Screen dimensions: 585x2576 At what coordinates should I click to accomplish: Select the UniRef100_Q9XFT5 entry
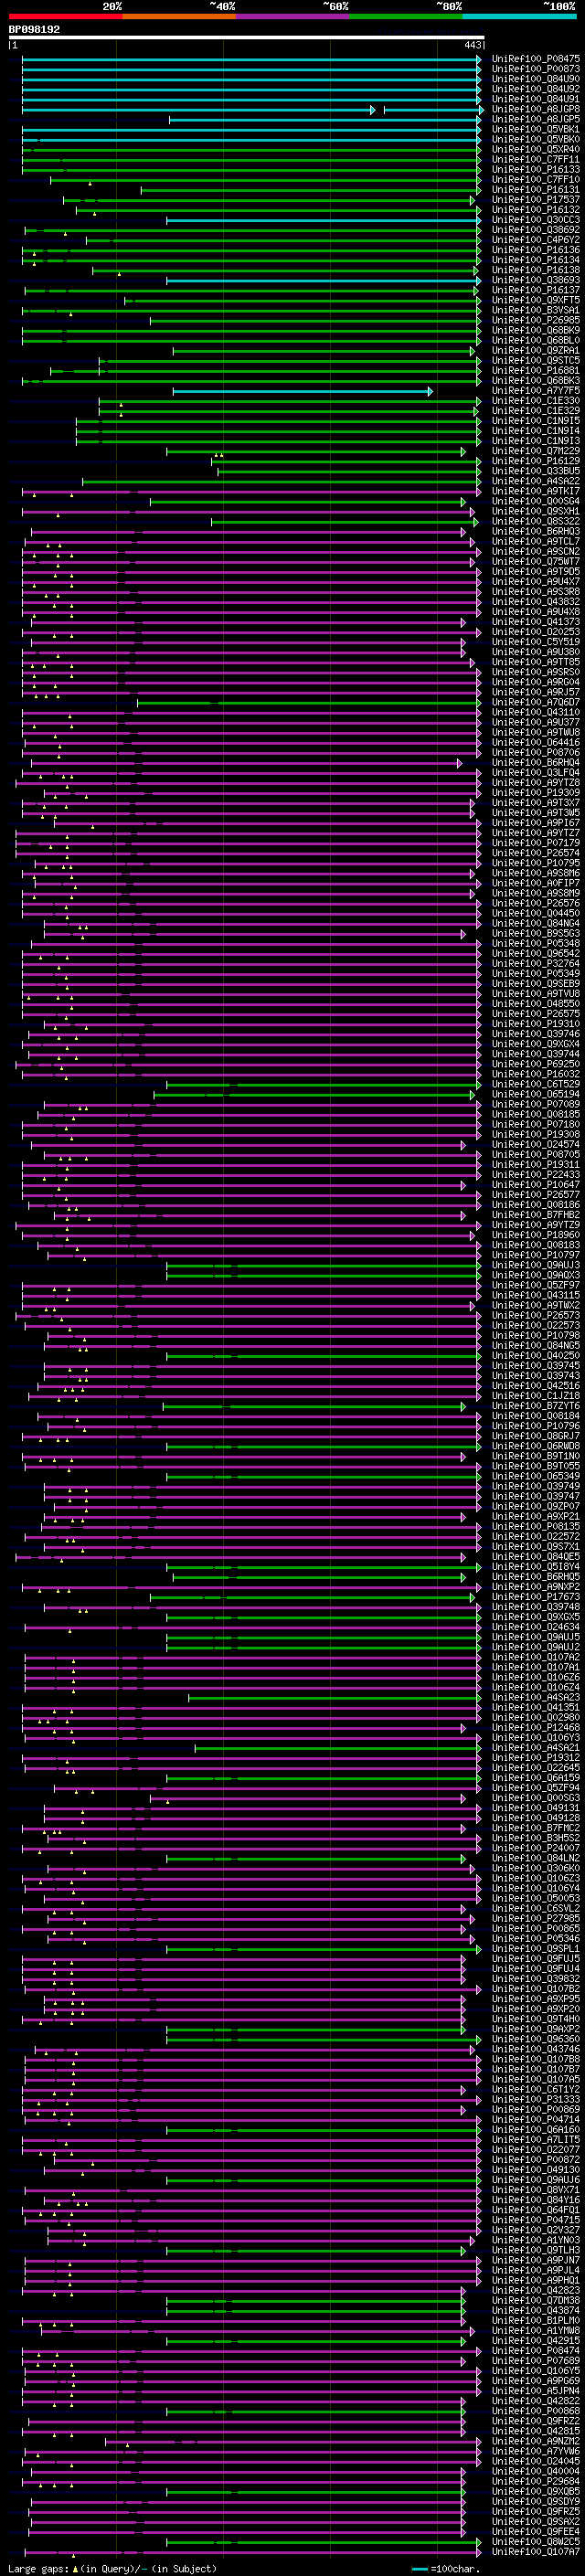pyautogui.click(x=535, y=300)
